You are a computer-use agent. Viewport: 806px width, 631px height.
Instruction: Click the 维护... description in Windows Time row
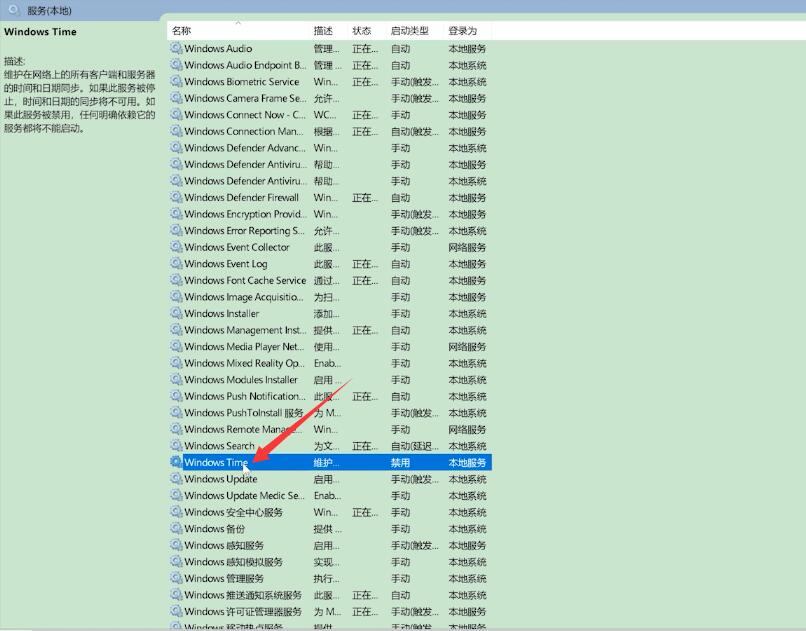[x=326, y=462]
